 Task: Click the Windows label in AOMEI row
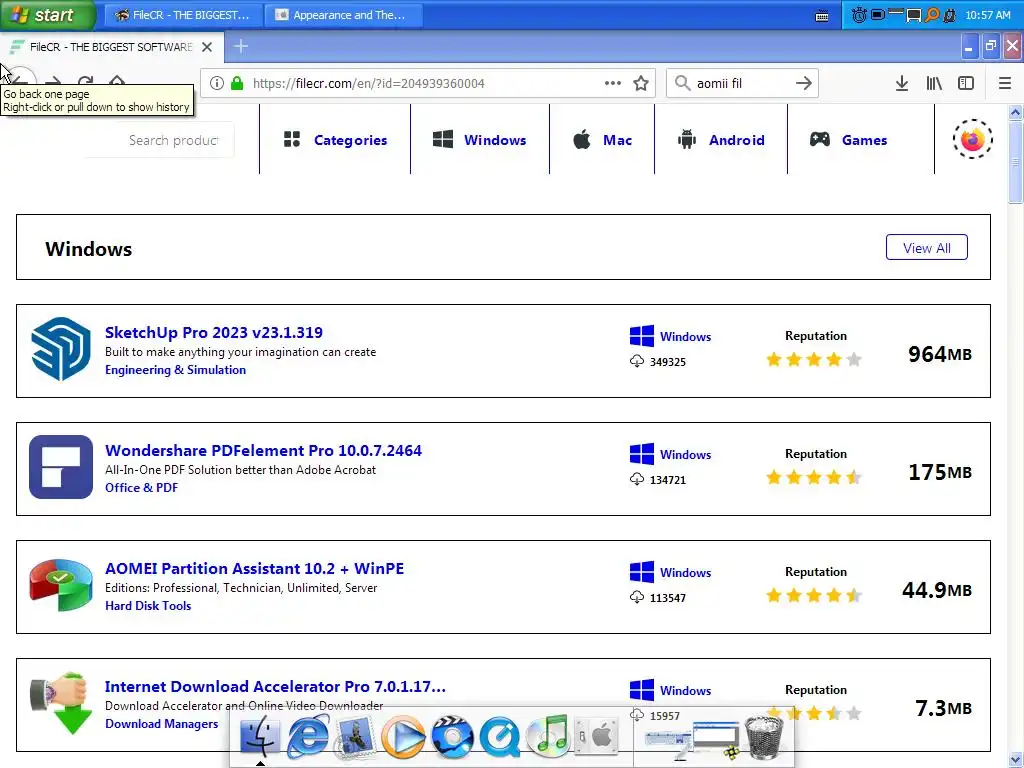685,572
